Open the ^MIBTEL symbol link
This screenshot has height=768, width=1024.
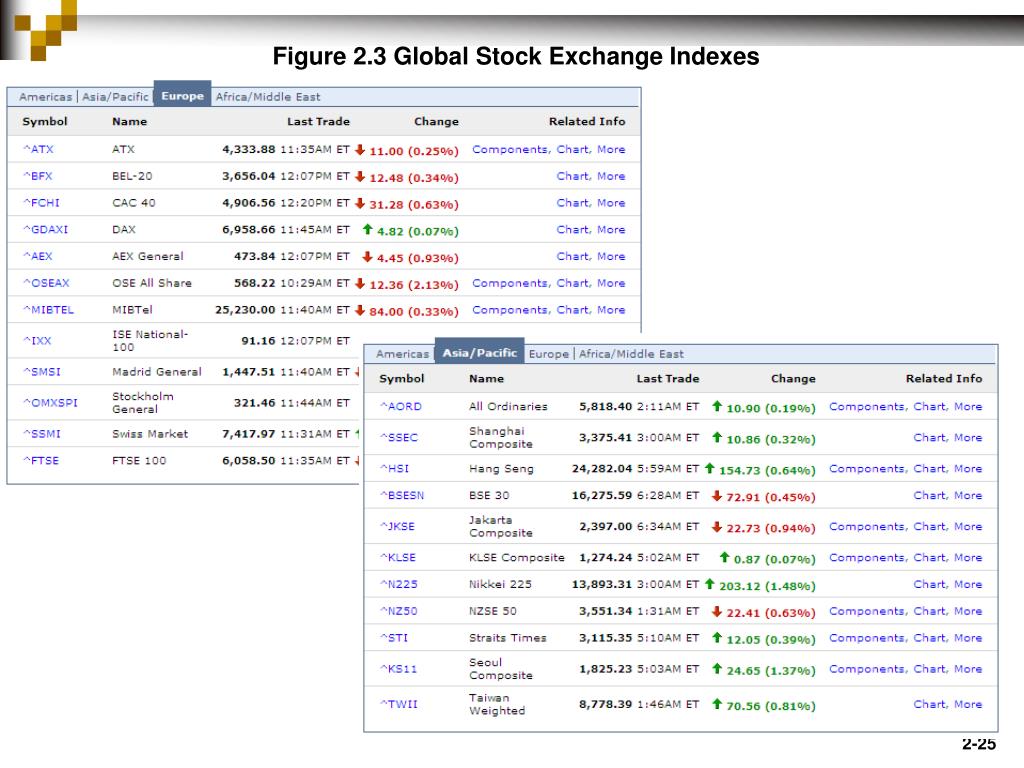click(48, 310)
